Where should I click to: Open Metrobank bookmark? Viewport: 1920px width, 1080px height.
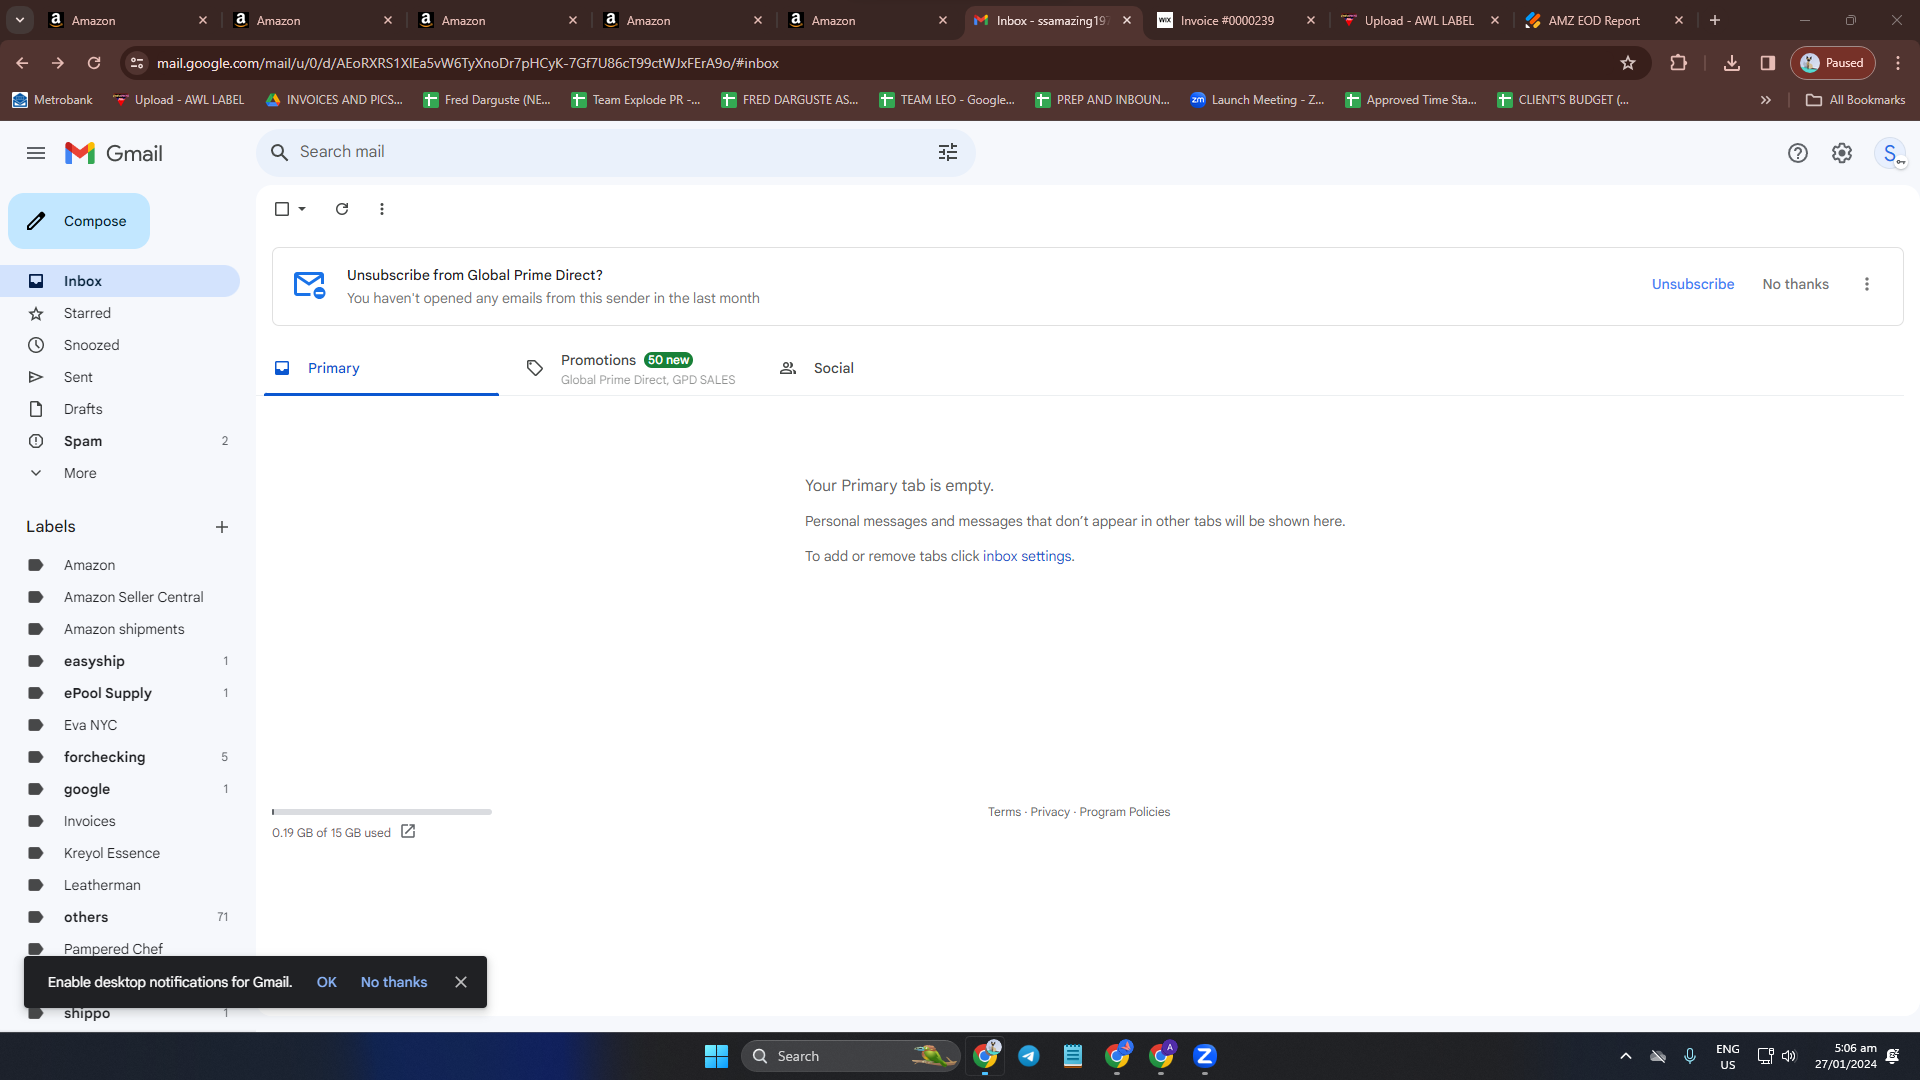(52, 100)
